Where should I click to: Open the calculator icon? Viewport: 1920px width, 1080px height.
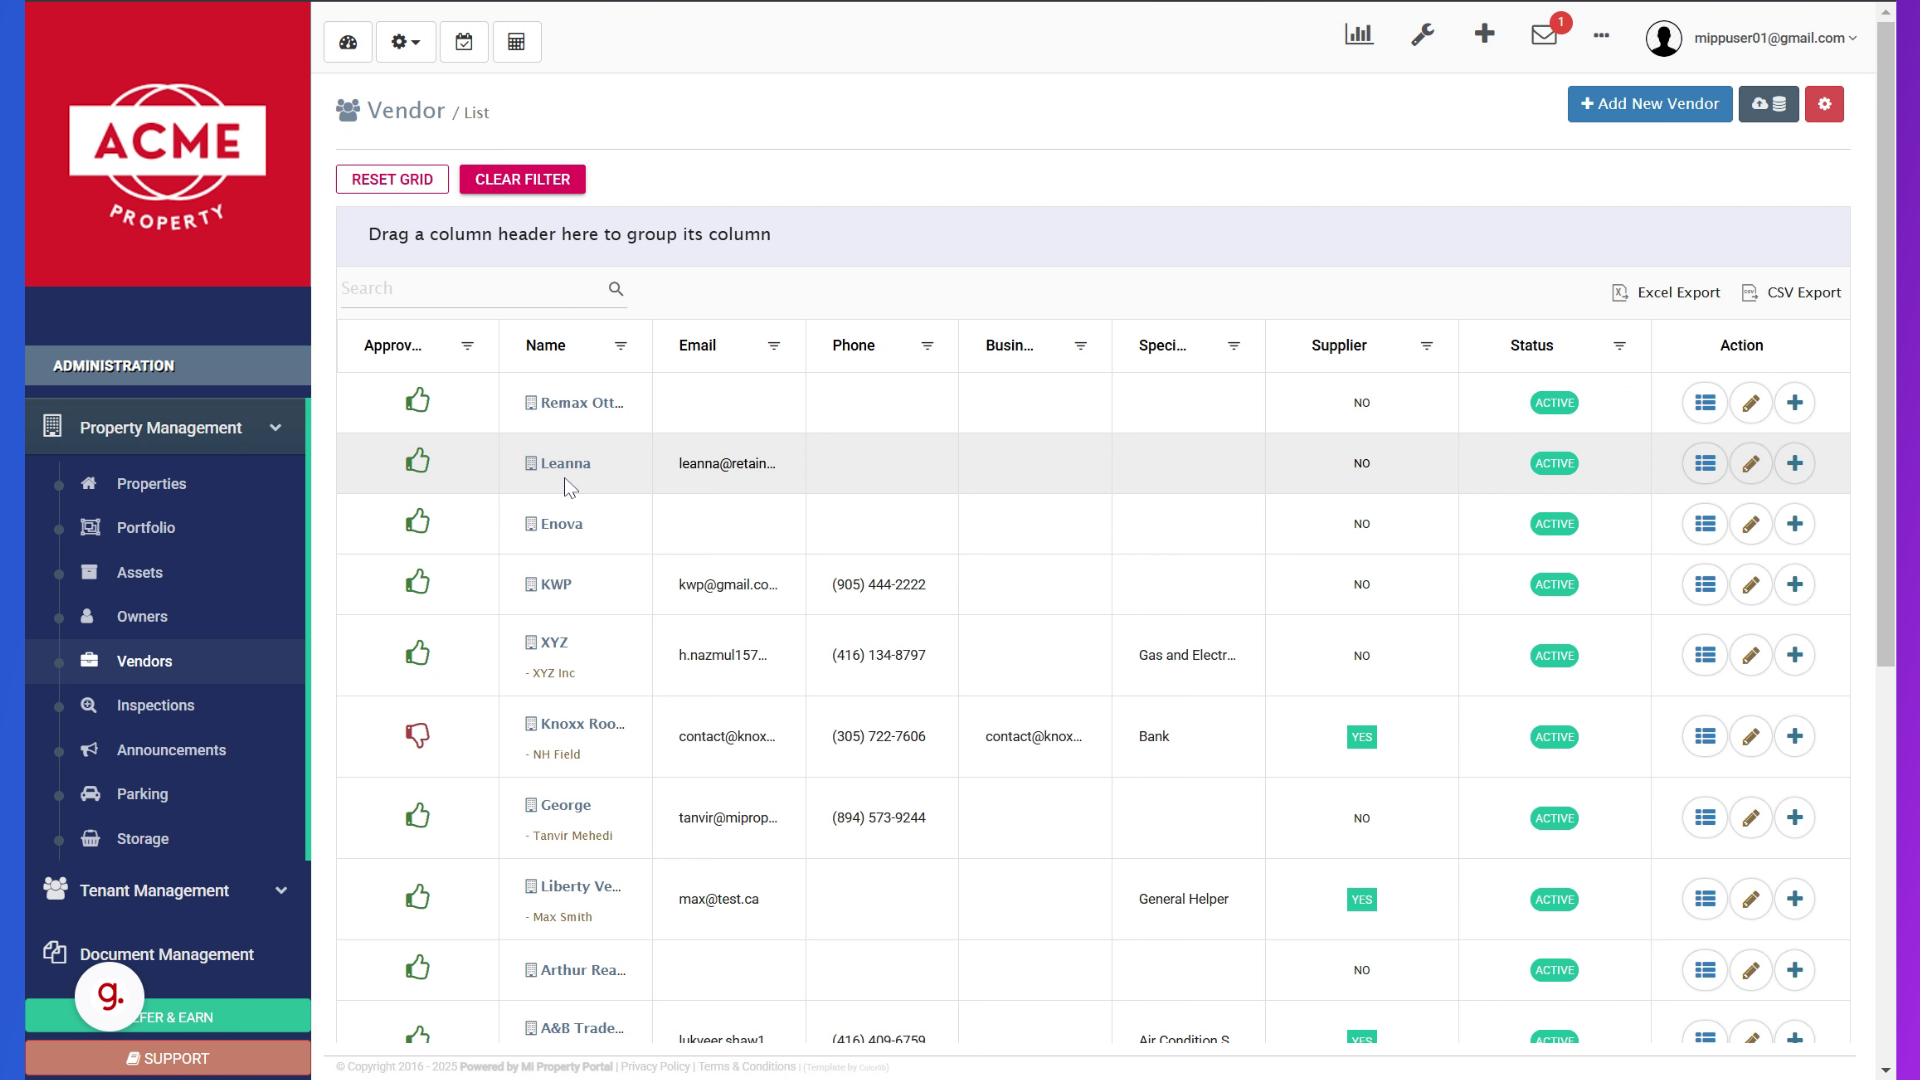[516, 42]
